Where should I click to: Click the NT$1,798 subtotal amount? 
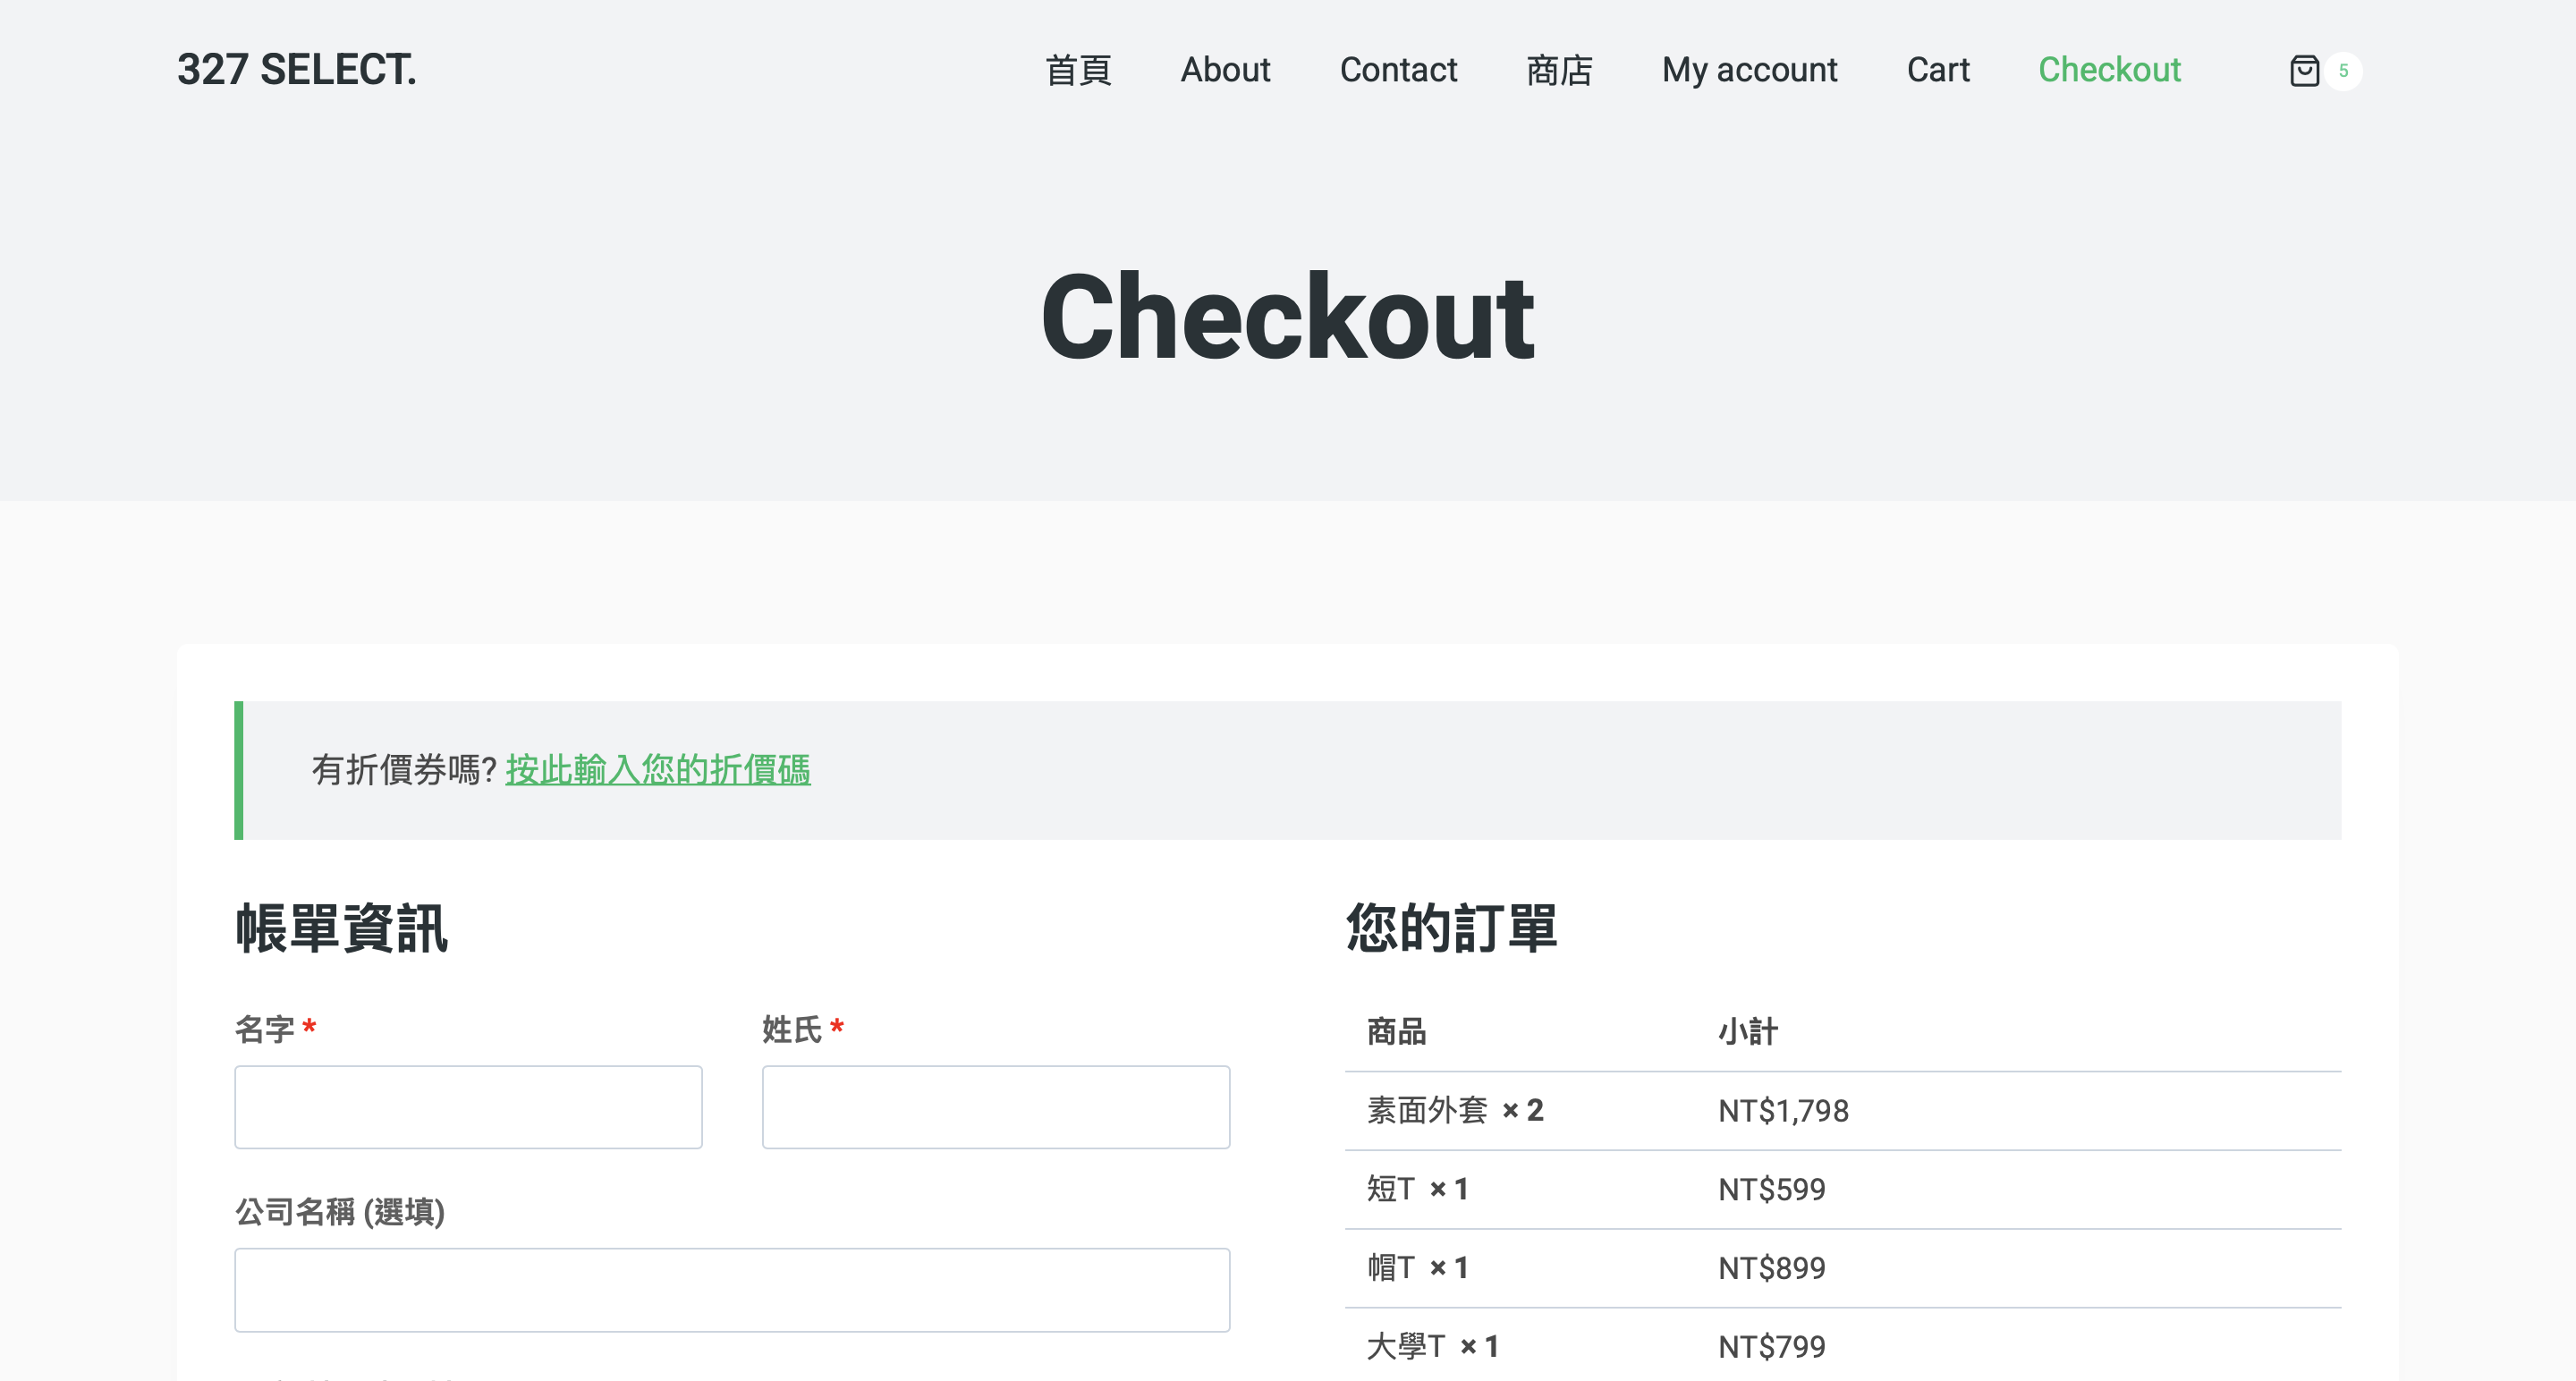coord(1783,1111)
